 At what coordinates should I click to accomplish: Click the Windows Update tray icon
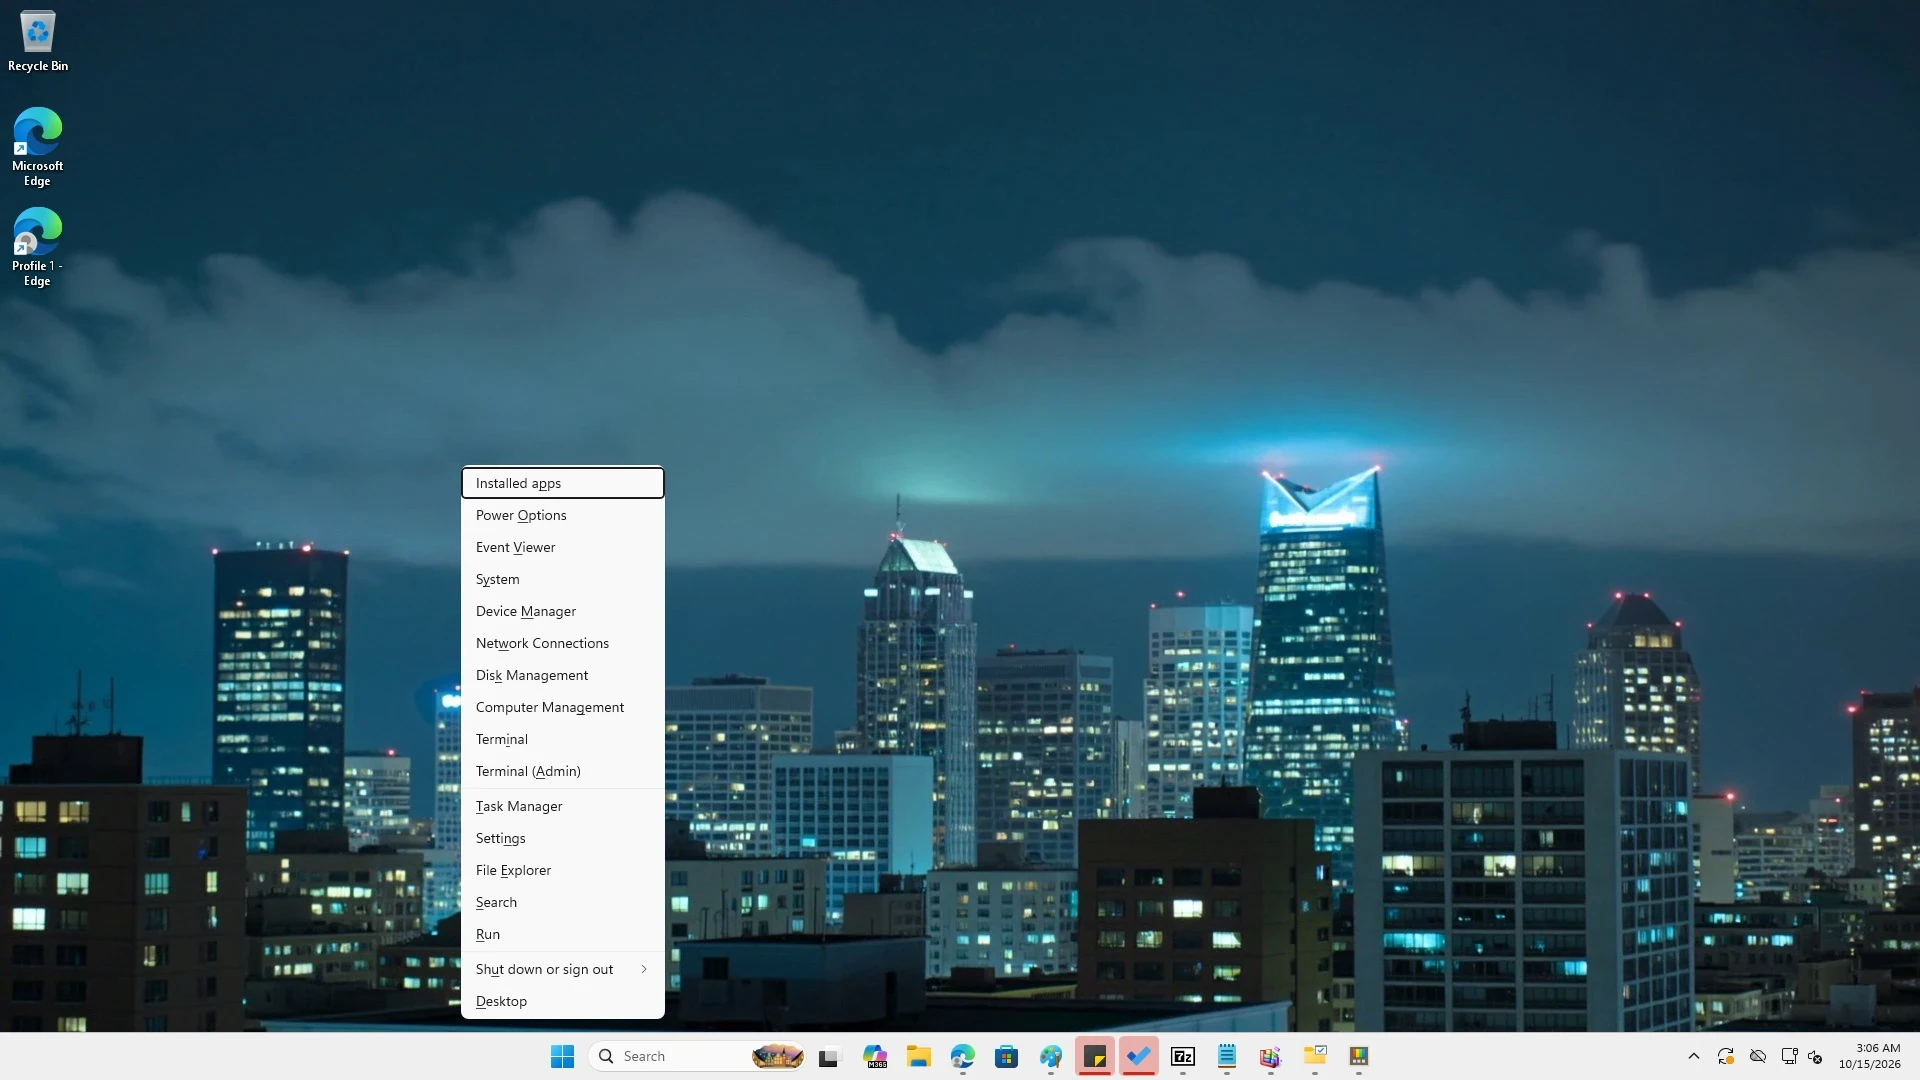click(1726, 1056)
